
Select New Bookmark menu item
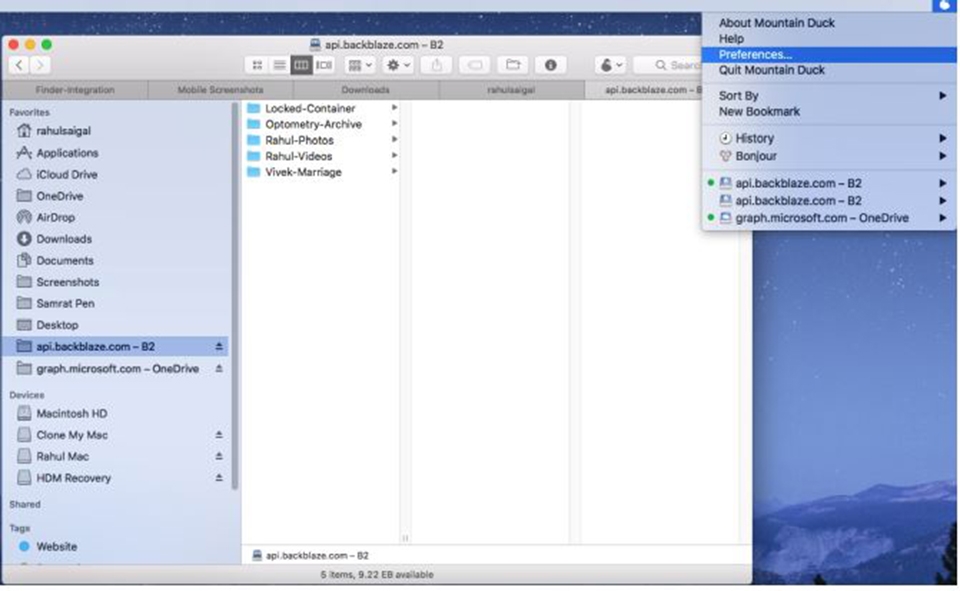coord(759,111)
